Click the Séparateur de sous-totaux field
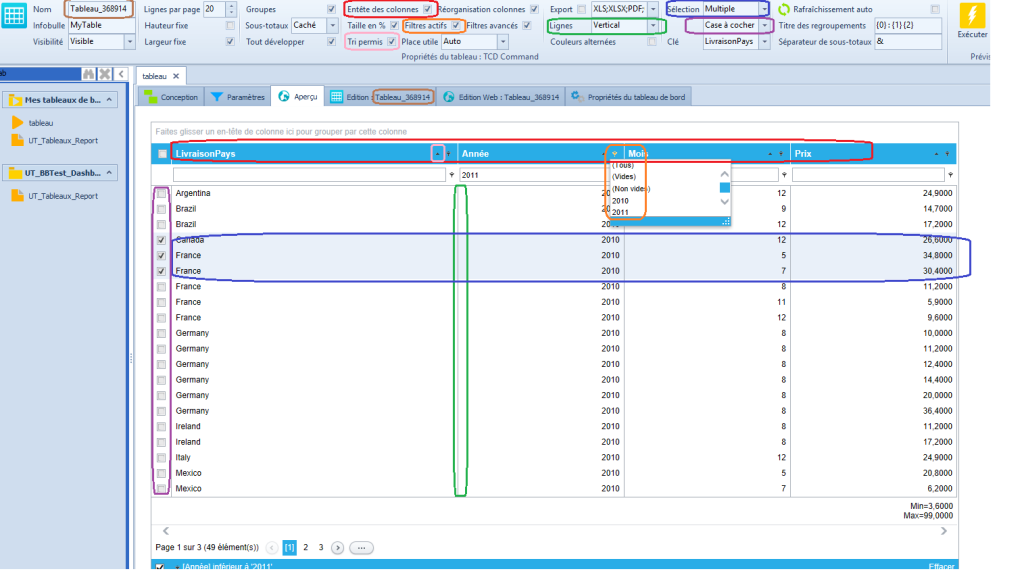1024x586 pixels. 908,42
